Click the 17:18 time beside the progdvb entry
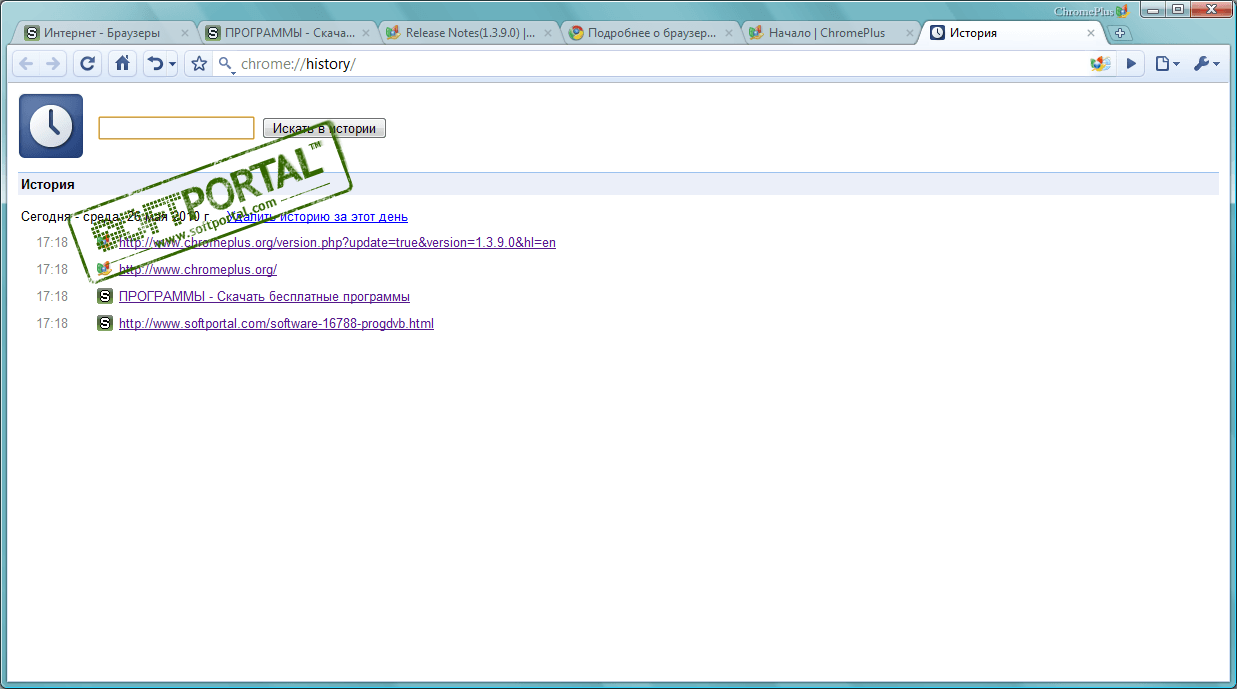Image resolution: width=1237 pixels, height=689 pixels. pyautogui.click(x=52, y=323)
